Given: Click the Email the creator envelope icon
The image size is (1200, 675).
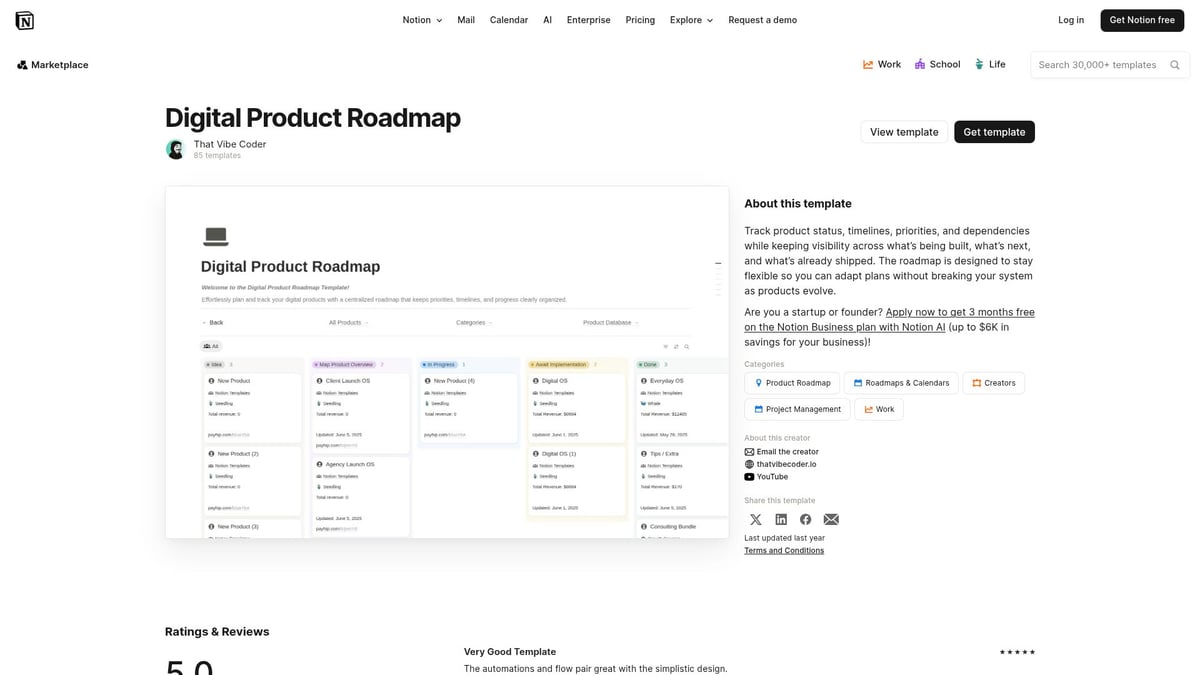Looking at the screenshot, I should [749, 451].
